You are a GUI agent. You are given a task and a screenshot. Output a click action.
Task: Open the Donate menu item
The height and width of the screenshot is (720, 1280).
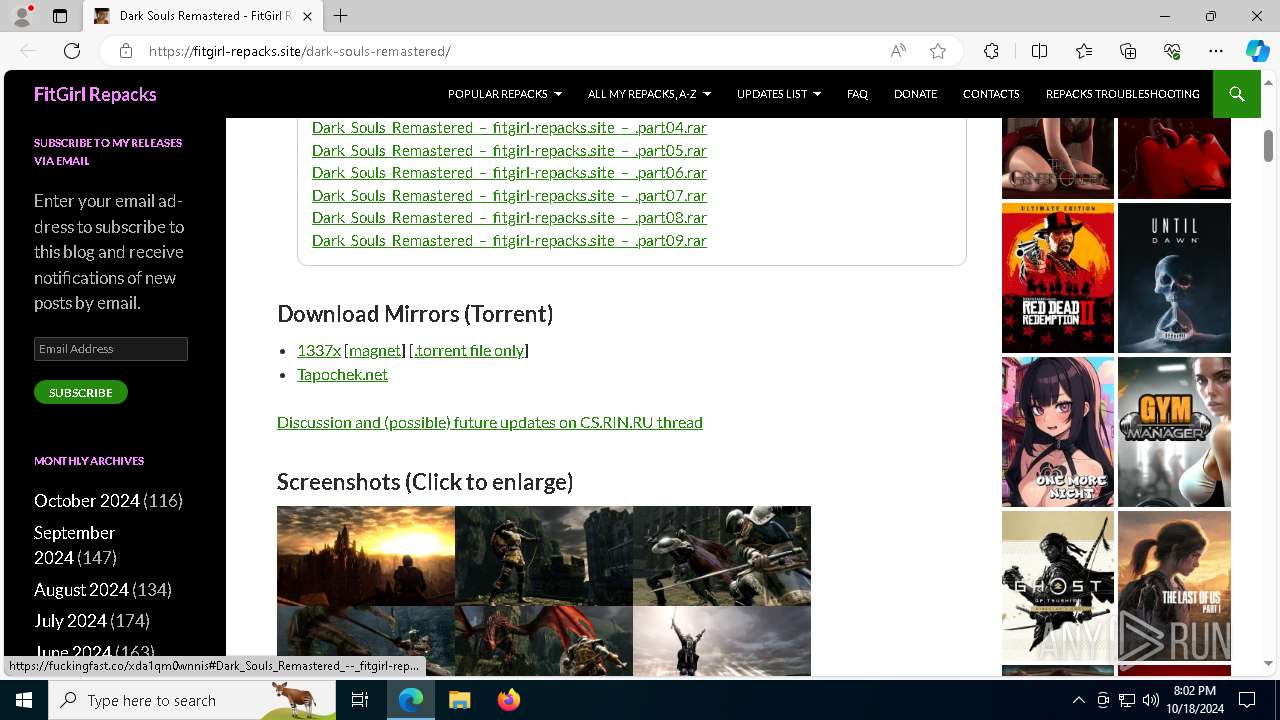pos(915,94)
